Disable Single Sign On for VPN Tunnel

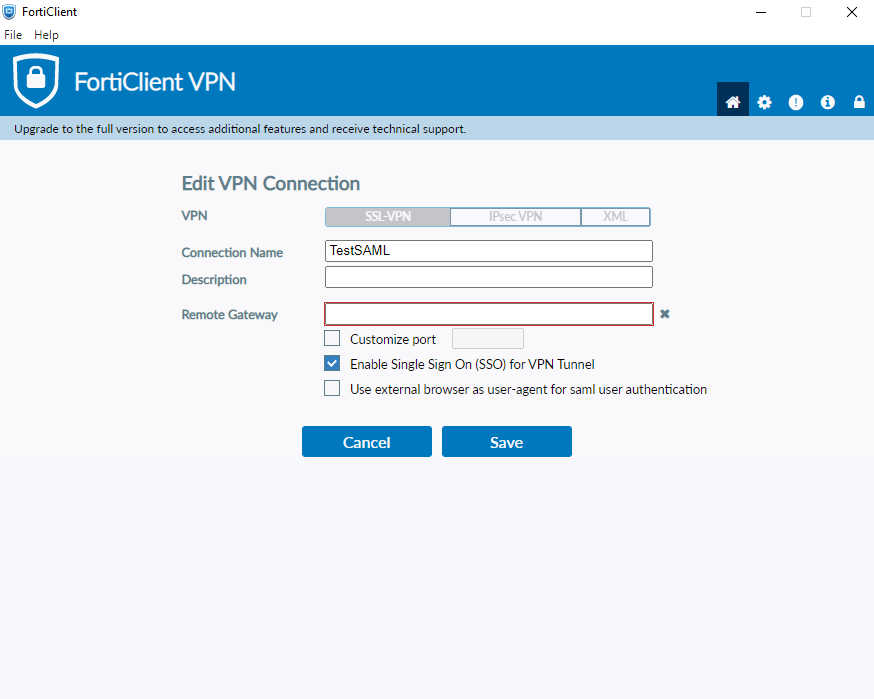[331, 363]
